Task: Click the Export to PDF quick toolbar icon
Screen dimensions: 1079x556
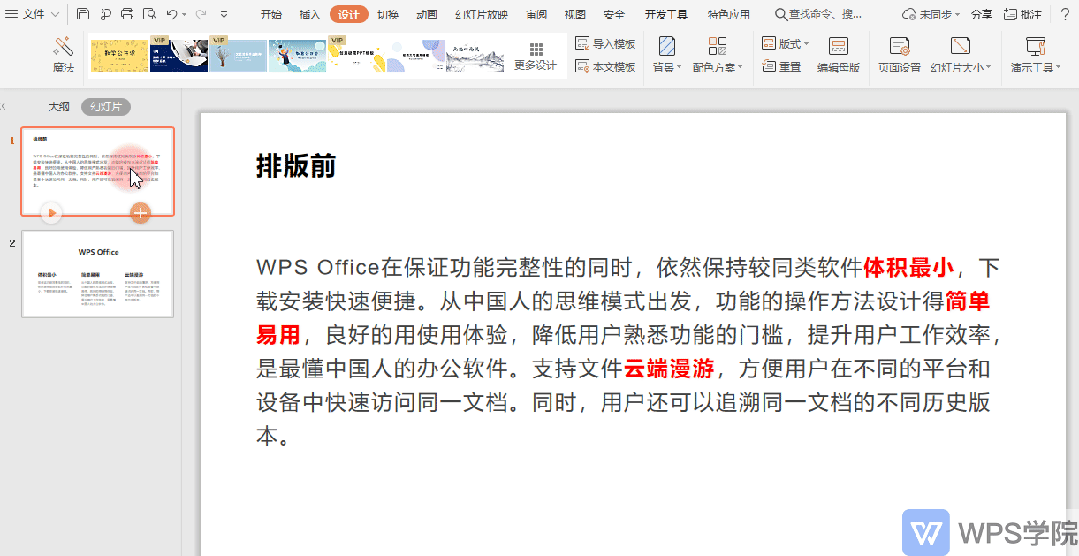Action: pyautogui.click(x=105, y=14)
